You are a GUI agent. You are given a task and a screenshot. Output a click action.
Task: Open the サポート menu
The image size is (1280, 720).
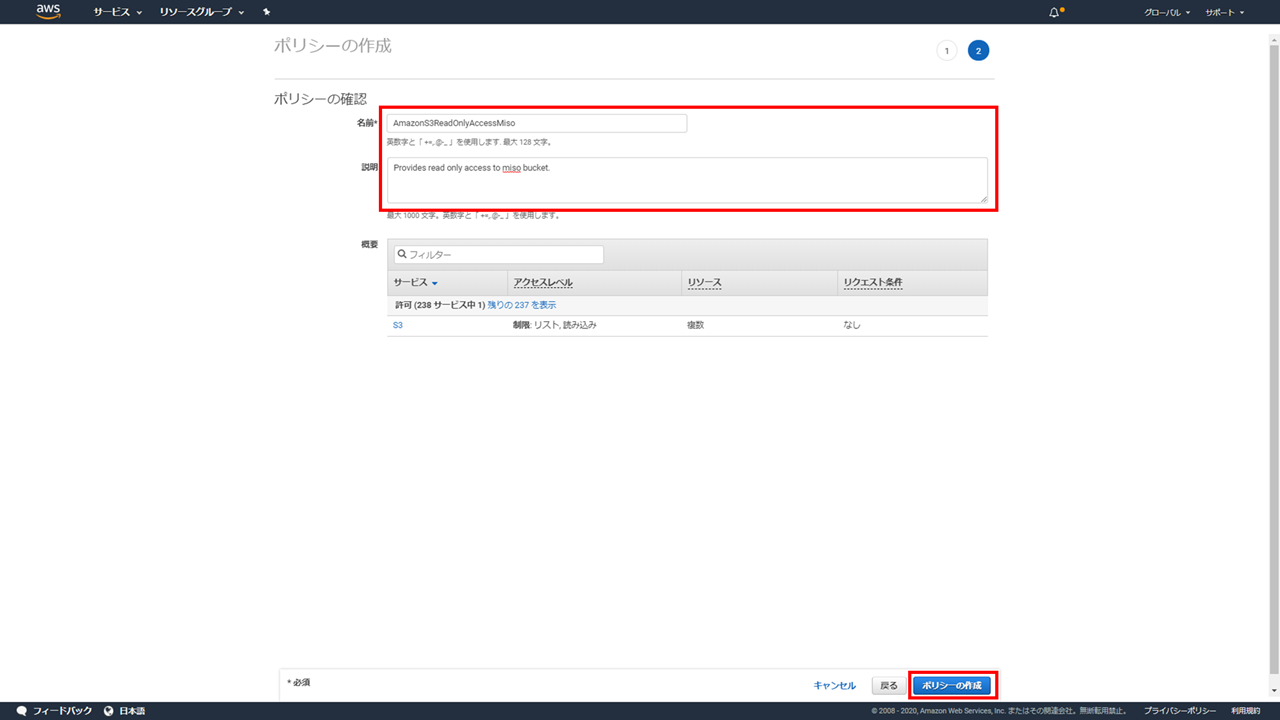pyautogui.click(x=1224, y=12)
